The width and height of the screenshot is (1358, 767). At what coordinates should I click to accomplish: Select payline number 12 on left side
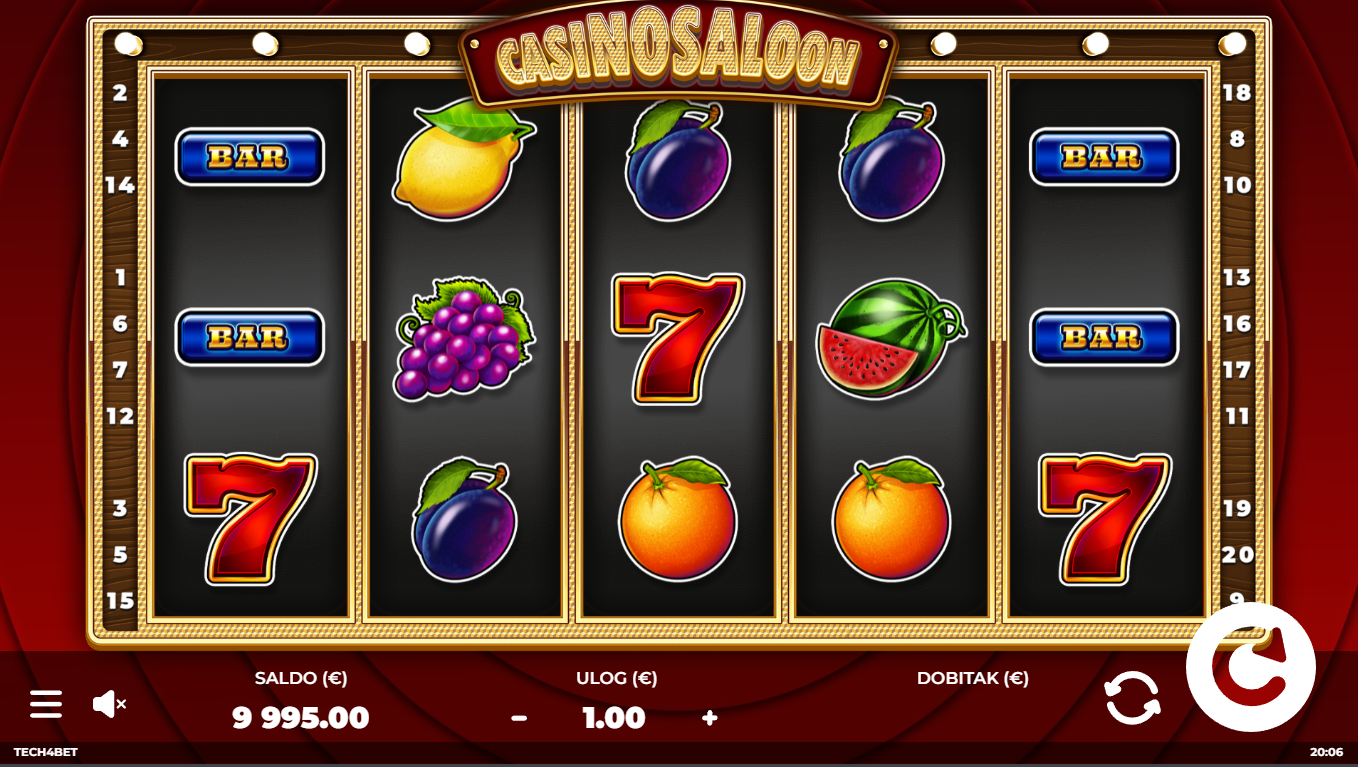coord(120,415)
